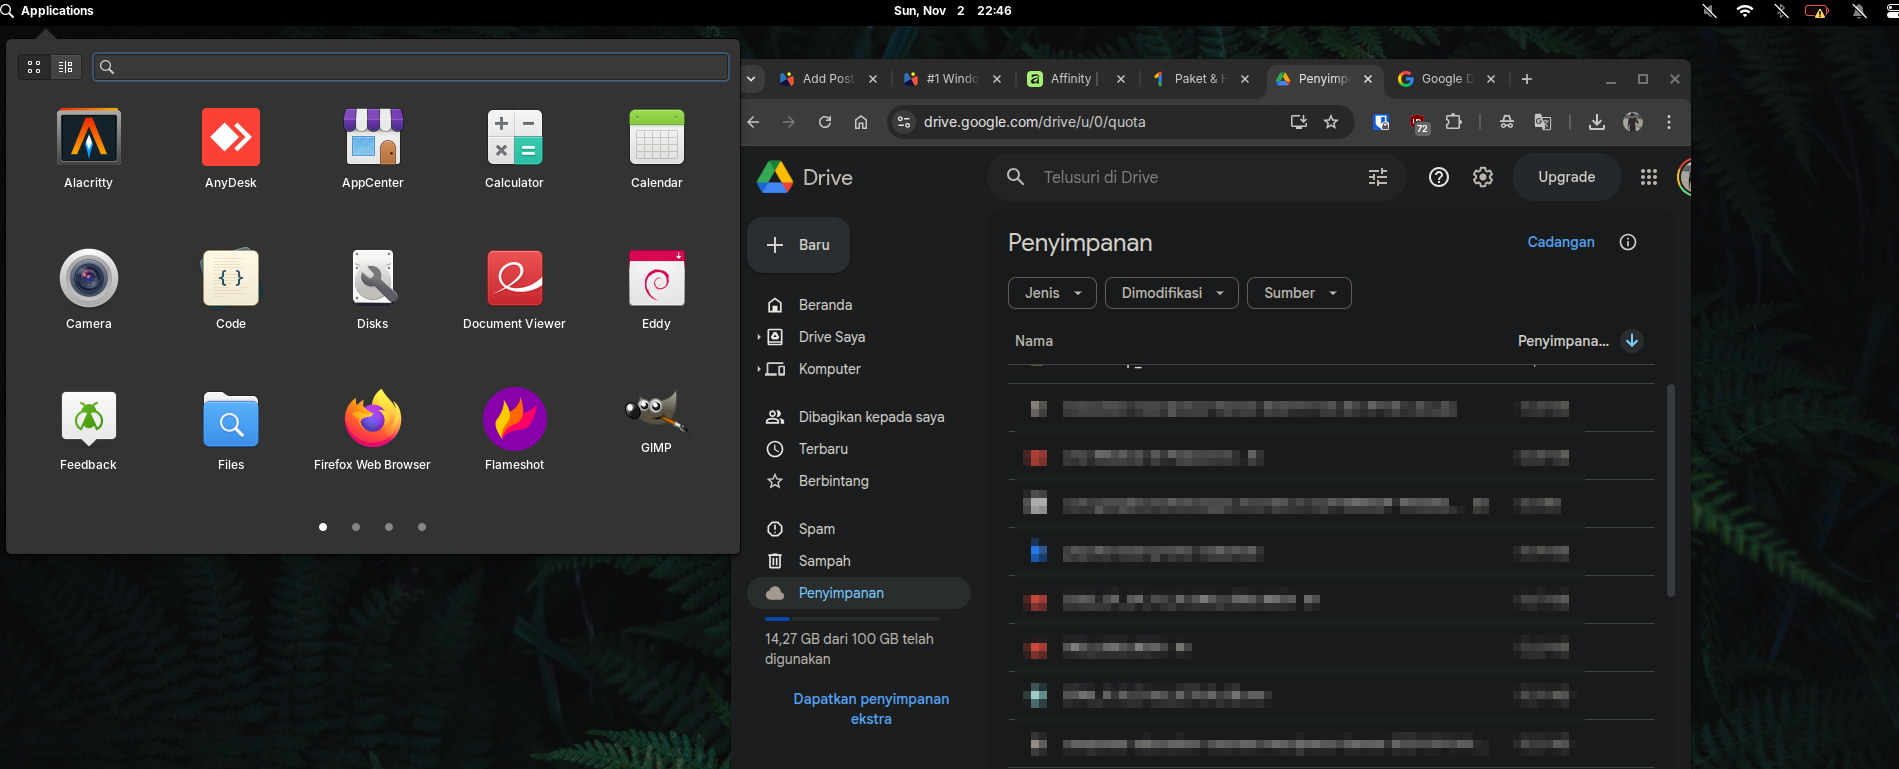Open the Disks utility
Viewport: 1899px width, 769px height.
[372, 279]
